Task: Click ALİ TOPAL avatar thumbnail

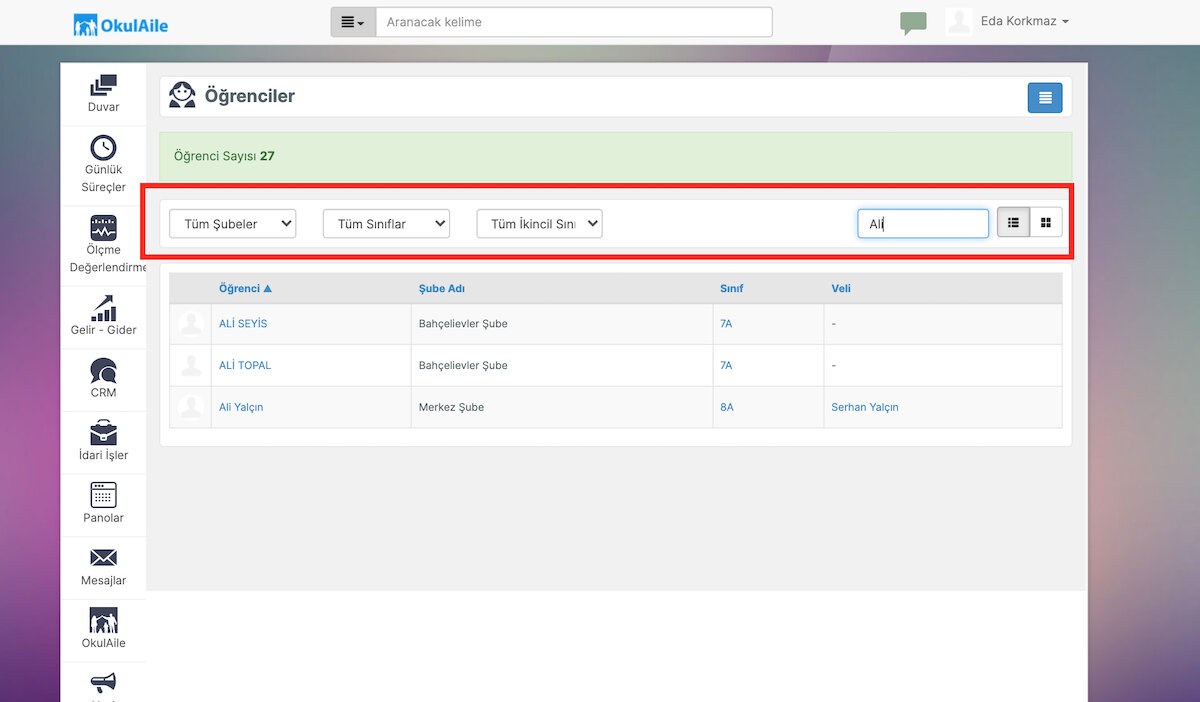Action: coord(190,366)
